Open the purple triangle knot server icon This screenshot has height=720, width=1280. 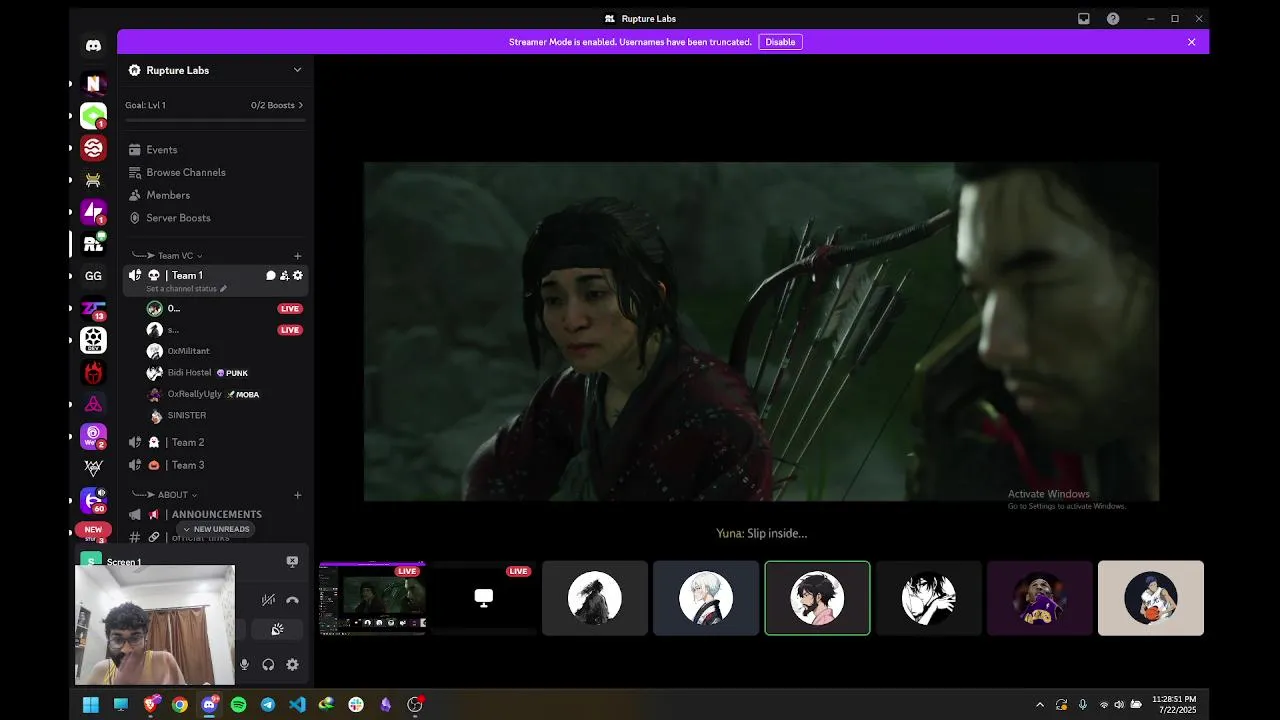point(93,404)
